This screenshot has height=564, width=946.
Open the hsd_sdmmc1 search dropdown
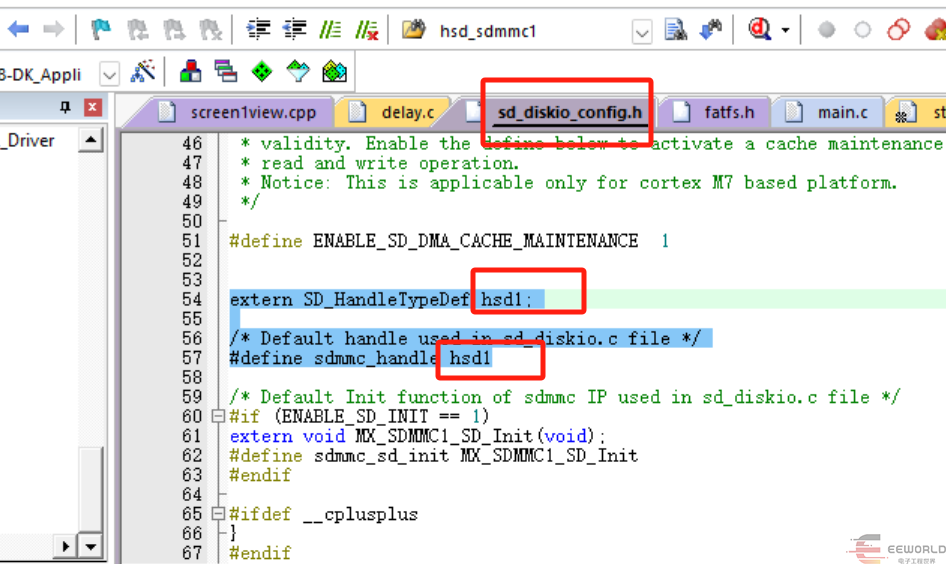[642, 32]
